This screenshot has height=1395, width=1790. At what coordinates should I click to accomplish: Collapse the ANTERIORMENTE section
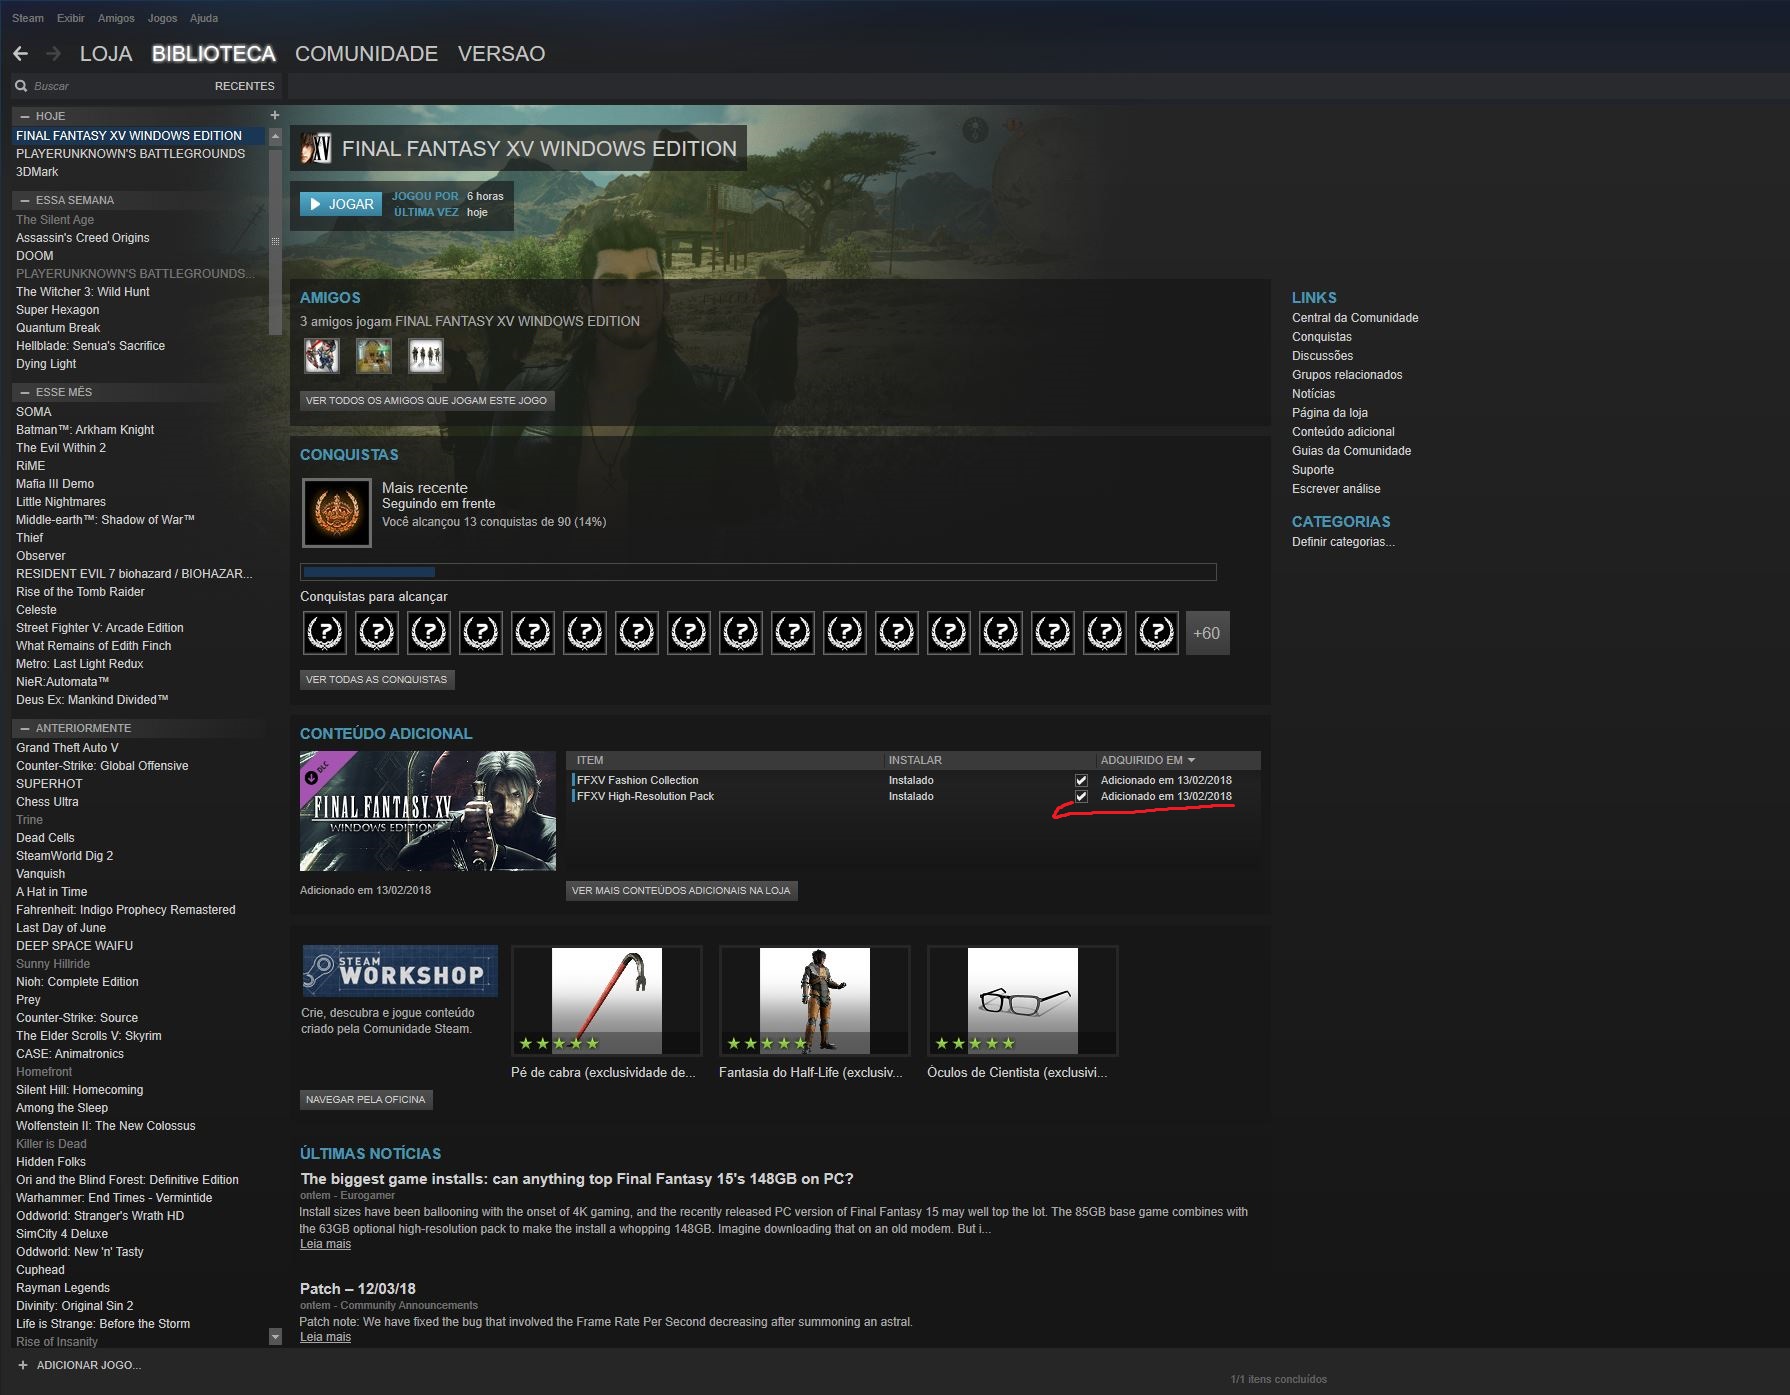pos(25,728)
